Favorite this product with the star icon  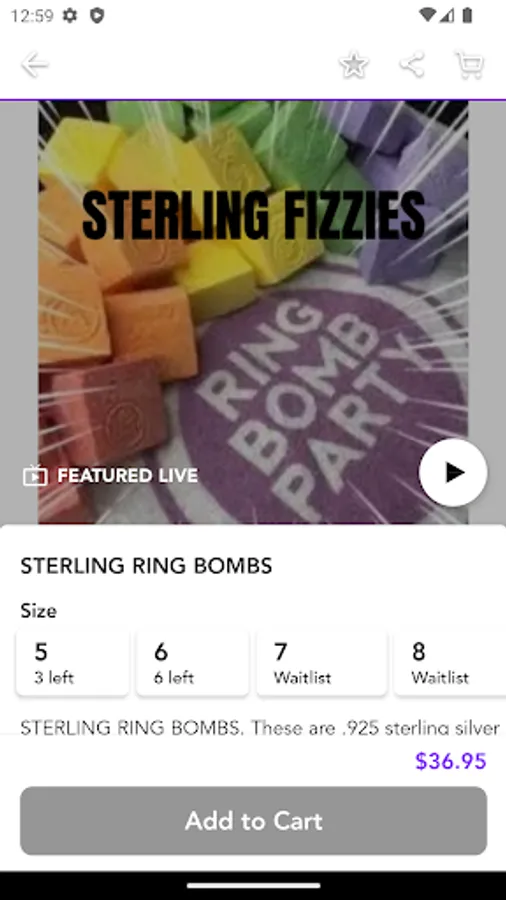(x=354, y=64)
